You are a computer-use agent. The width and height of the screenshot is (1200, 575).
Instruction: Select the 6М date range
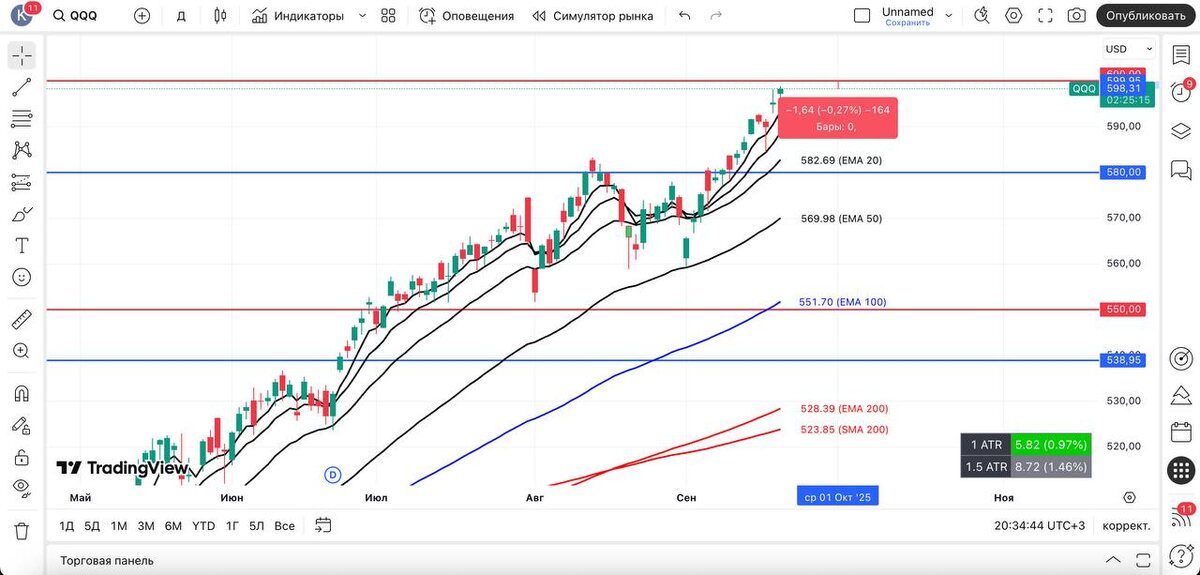coord(173,525)
